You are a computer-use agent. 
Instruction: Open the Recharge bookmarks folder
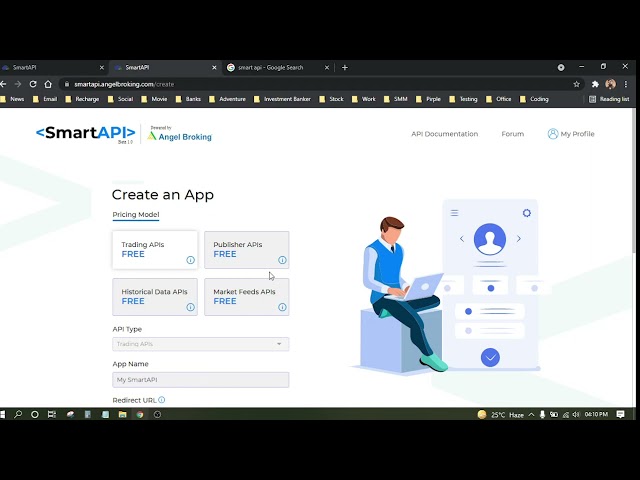pyautogui.click(x=82, y=99)
